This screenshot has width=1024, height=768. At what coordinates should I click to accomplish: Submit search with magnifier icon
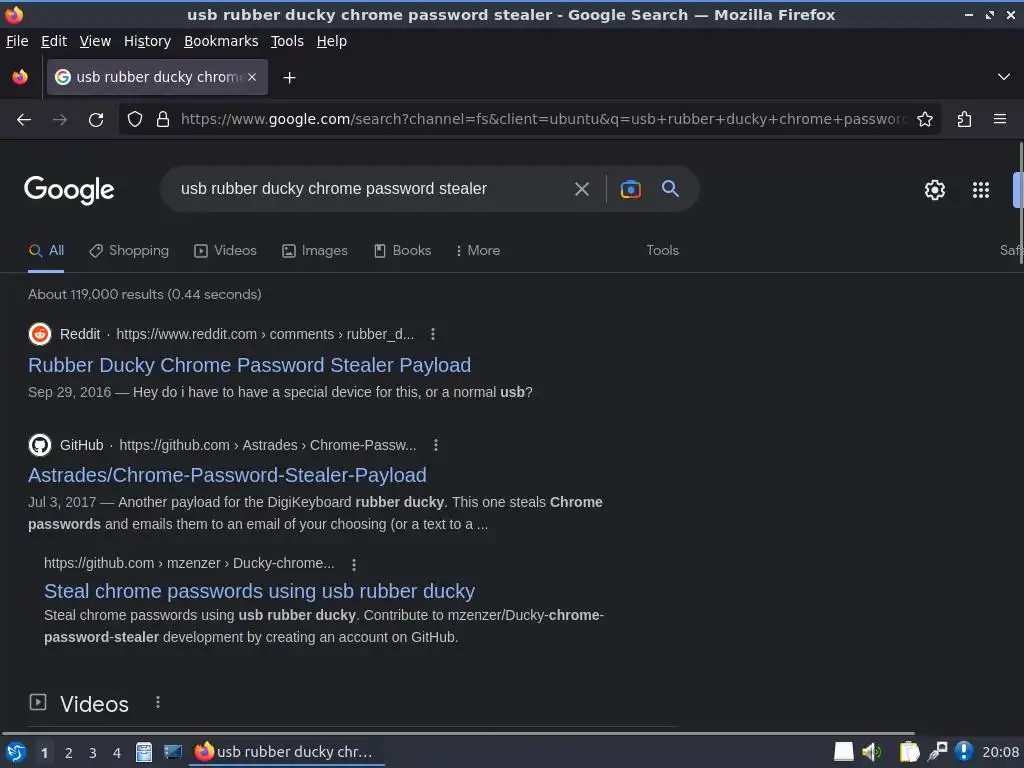coord(670,189)
